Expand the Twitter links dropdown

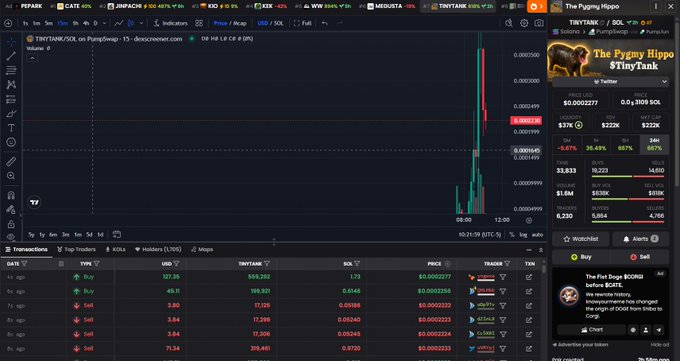[610, 82]
